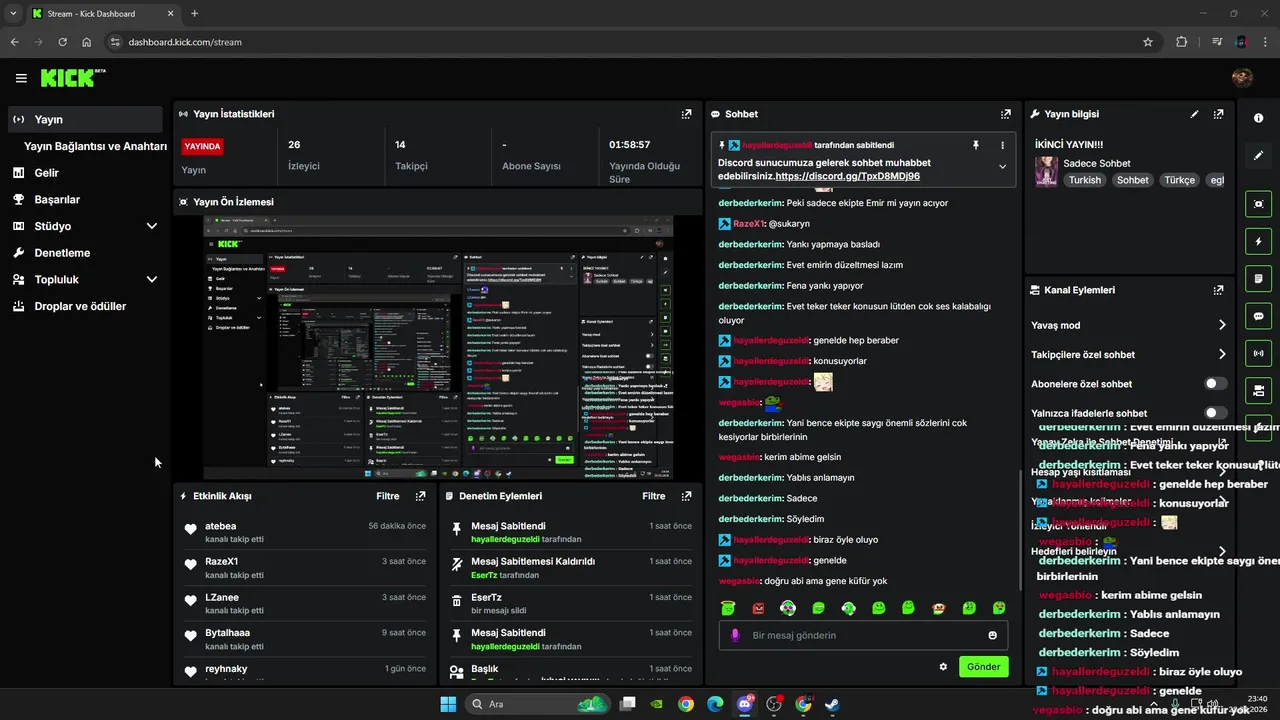Viewport: 1280px width, 720px height.
Task: Open the pinned message three-dot menu
Action: tap(1002, 145)
